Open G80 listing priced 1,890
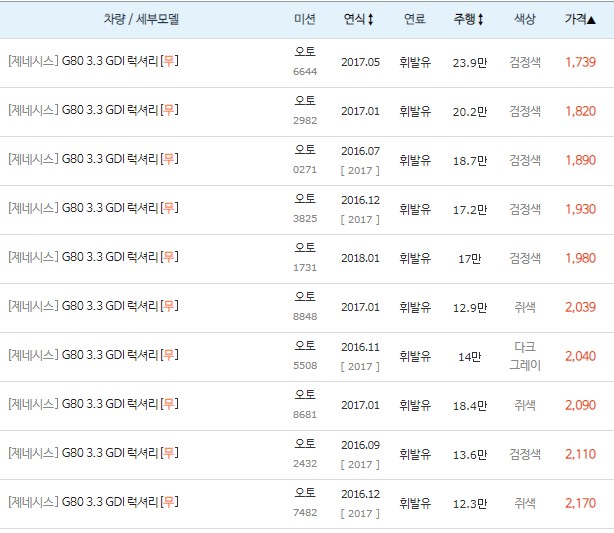This screenshot has height=533, width=614. (93, 159)
